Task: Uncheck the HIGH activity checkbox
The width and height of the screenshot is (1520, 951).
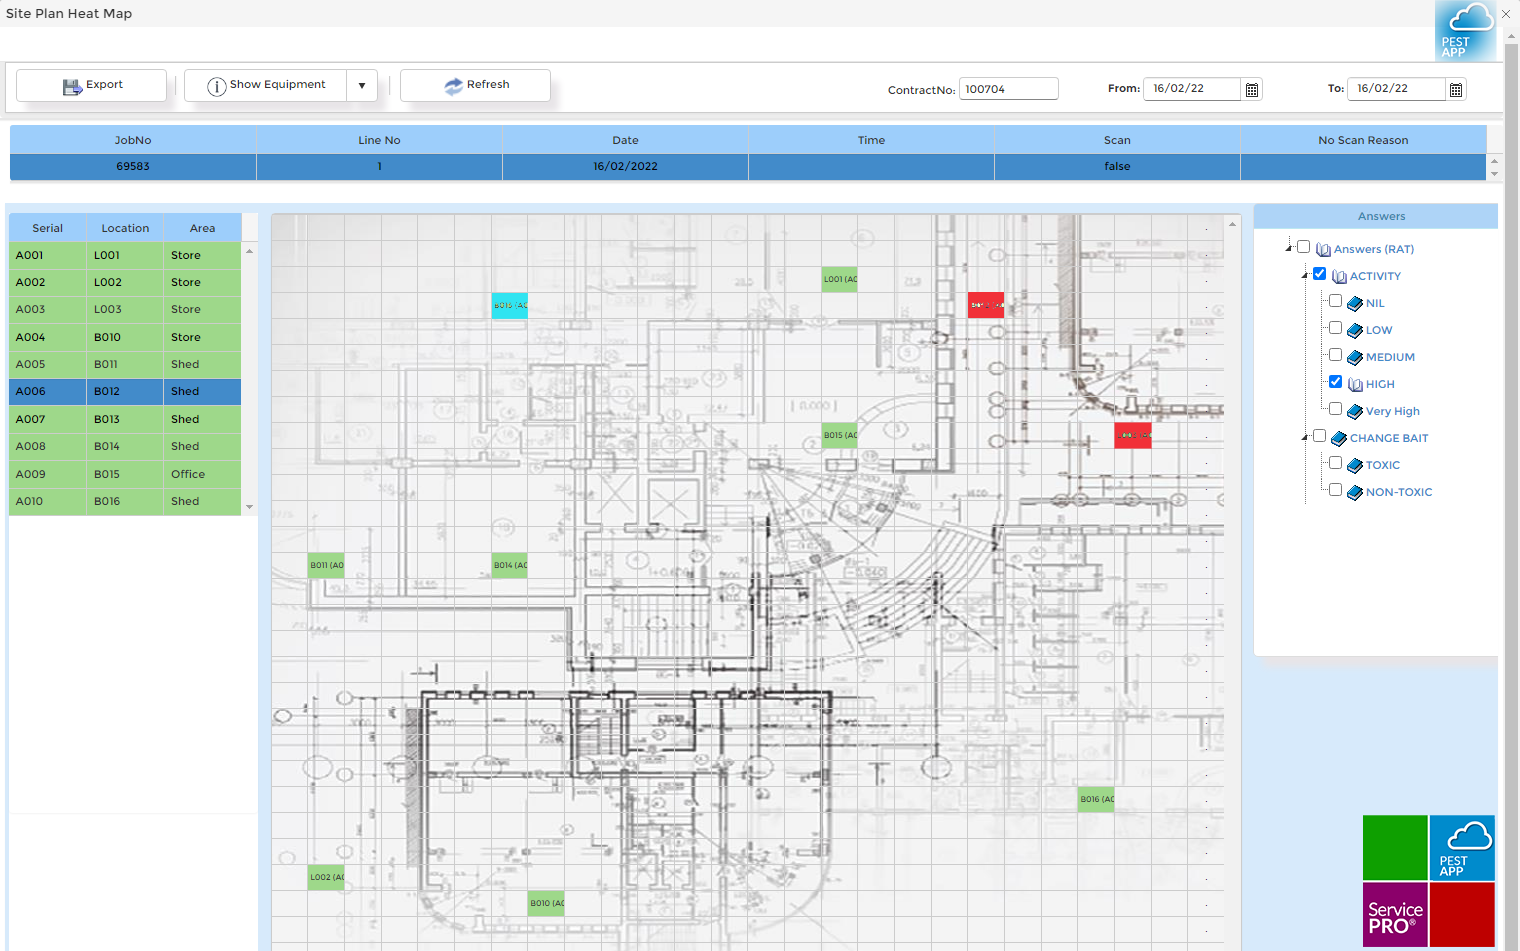Action: click(1335, 382)
